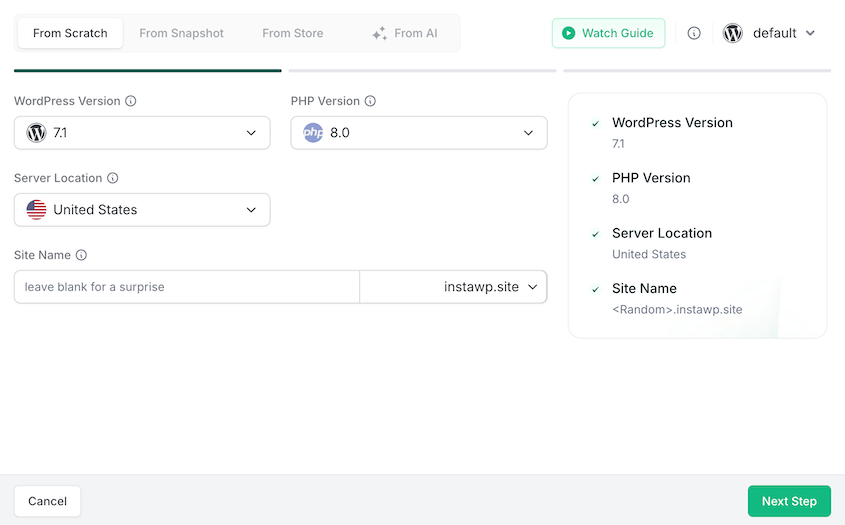Click the sparkle icon on From AI tab
Screen dimensions: 845x525
coord(379,33)
